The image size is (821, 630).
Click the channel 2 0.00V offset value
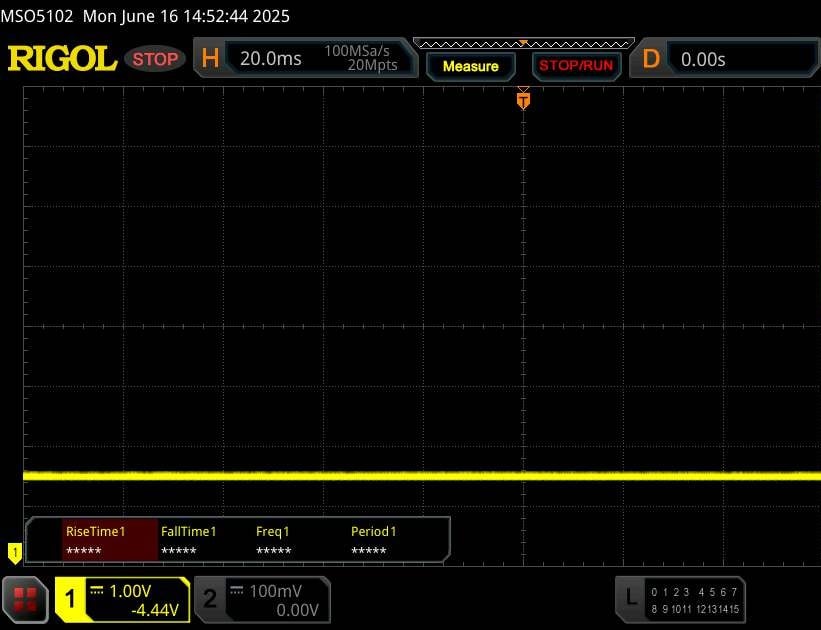click(x=297, y=610)
